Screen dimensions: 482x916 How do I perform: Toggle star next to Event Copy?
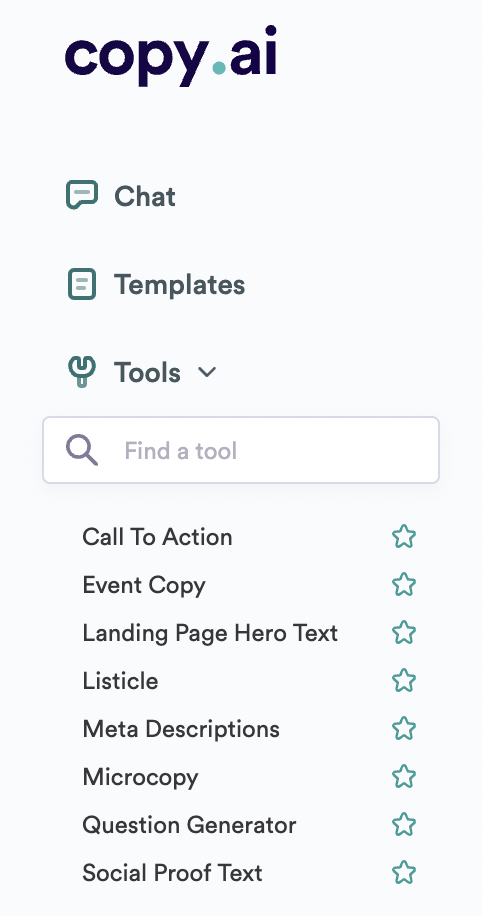point(404,585)
